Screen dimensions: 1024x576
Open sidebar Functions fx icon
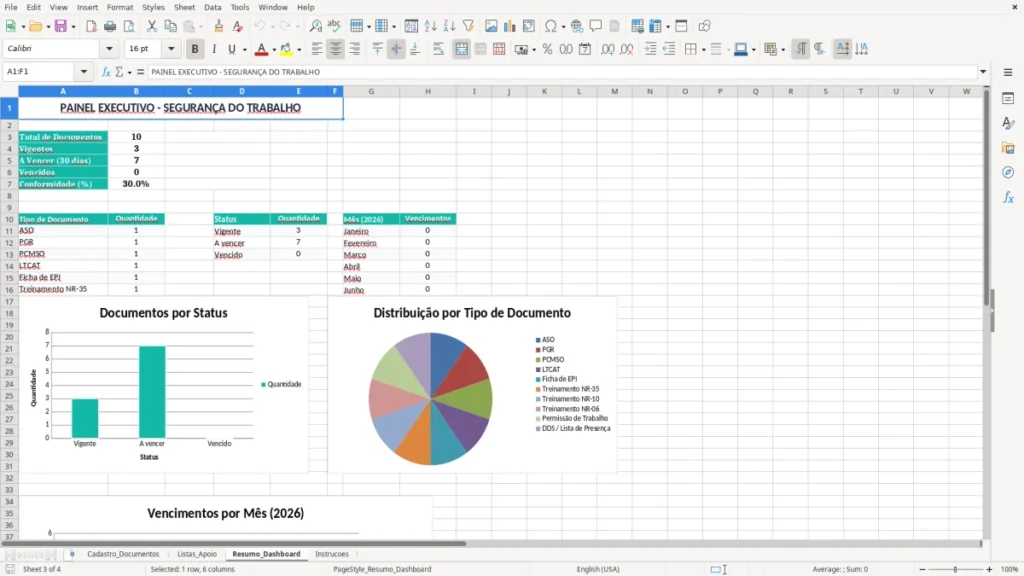(x=1008, y=197)
